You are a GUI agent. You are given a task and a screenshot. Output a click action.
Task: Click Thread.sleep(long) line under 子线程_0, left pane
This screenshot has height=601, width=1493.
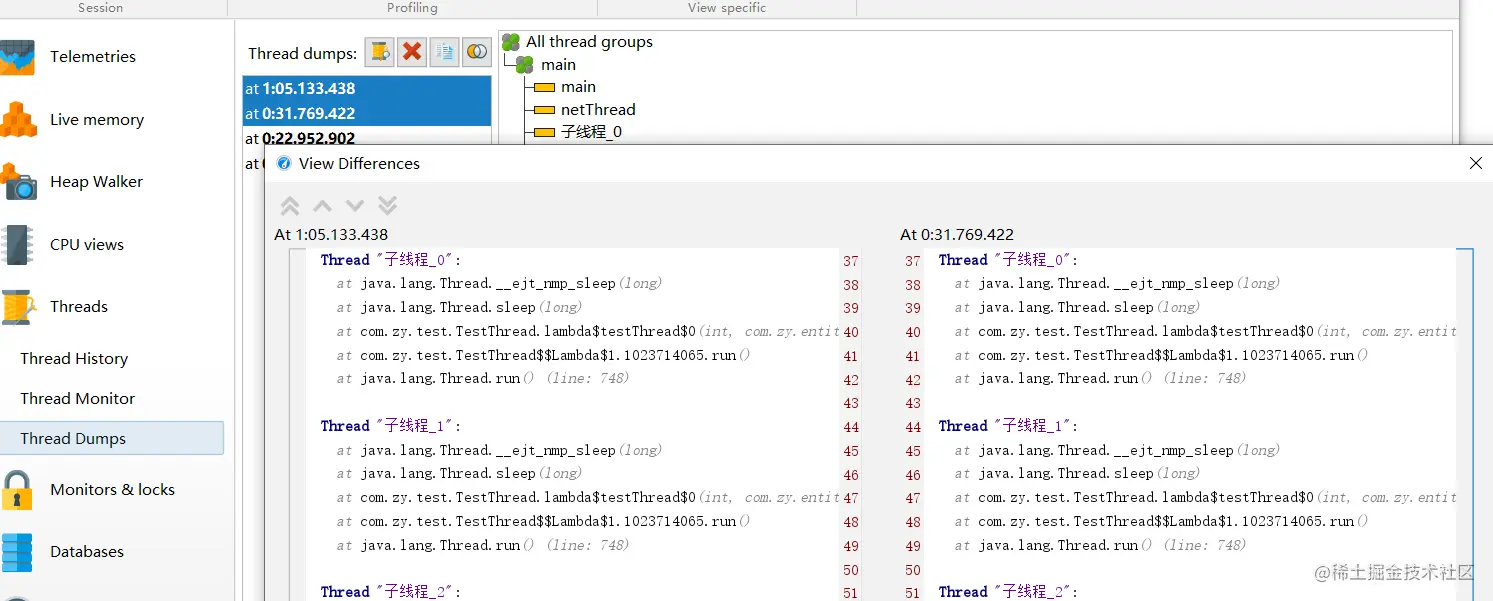point(459,308)
